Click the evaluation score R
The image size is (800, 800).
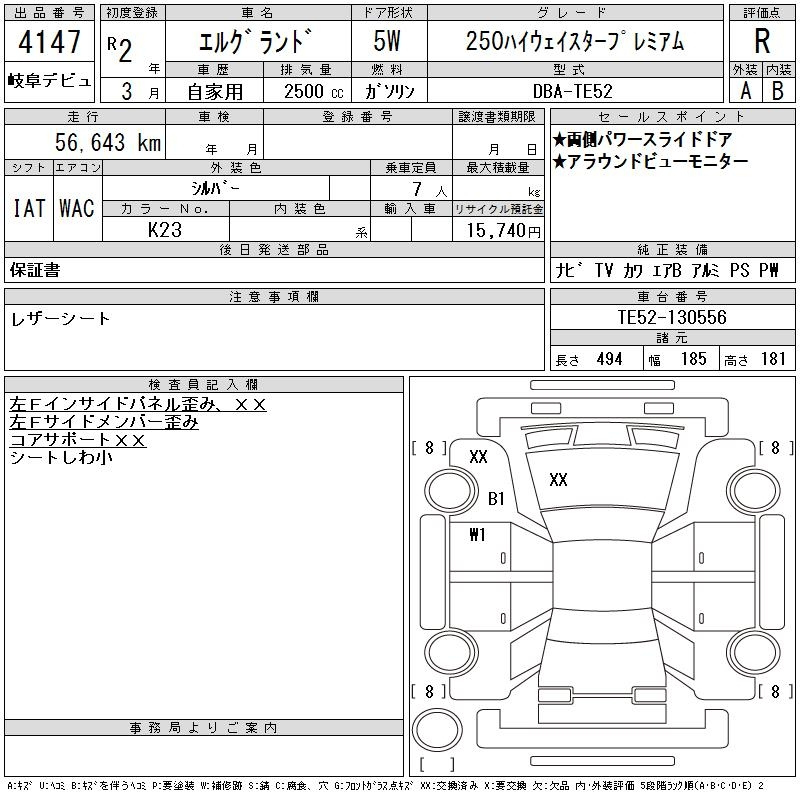762,41
